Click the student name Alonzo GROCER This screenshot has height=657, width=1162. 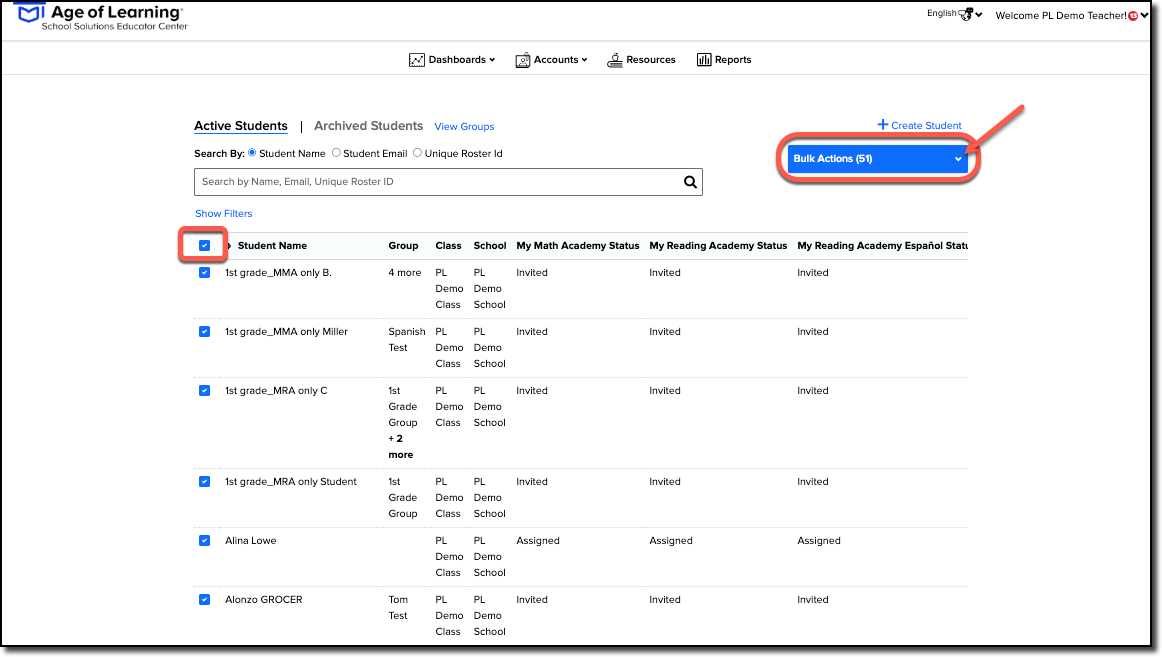[x=264, y=600]
